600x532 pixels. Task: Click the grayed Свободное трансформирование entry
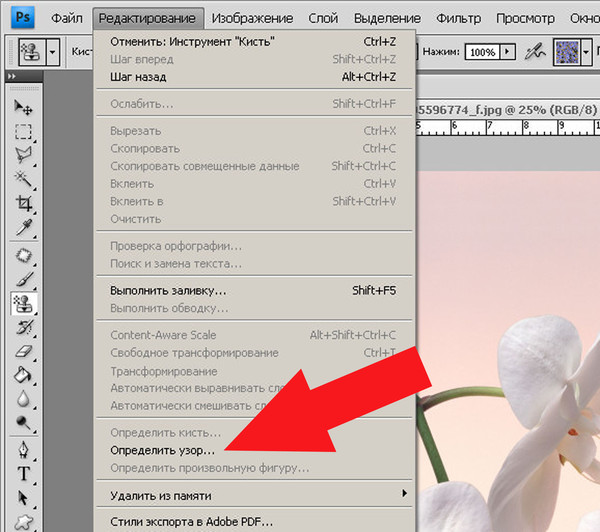pos(254,353)
